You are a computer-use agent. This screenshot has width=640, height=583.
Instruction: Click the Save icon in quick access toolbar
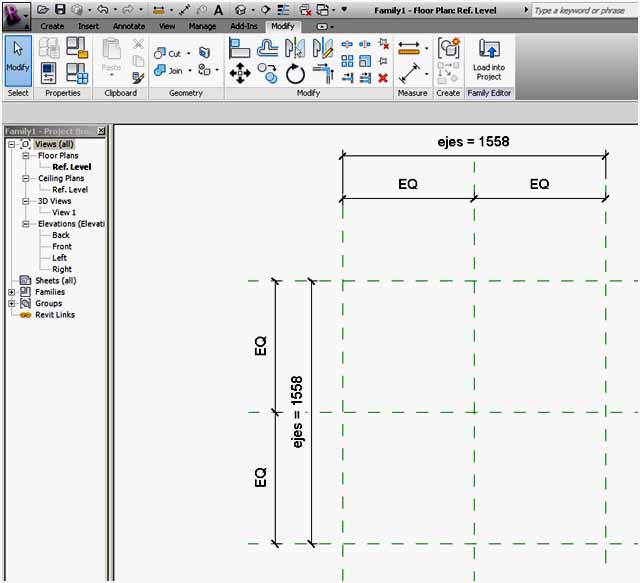click(60, 9)
